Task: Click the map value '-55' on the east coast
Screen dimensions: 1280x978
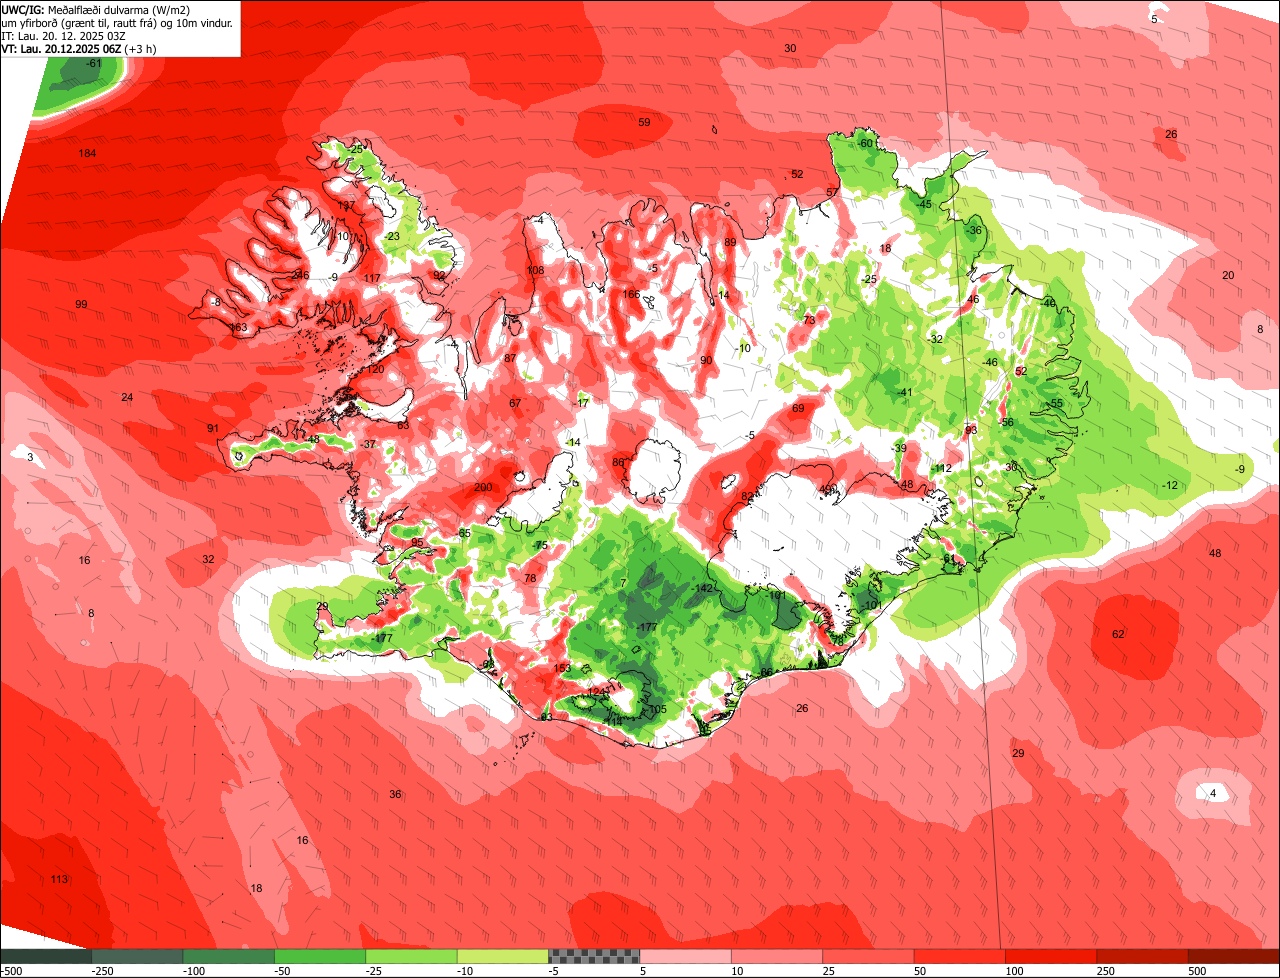Action: [x=1055, y=403]
